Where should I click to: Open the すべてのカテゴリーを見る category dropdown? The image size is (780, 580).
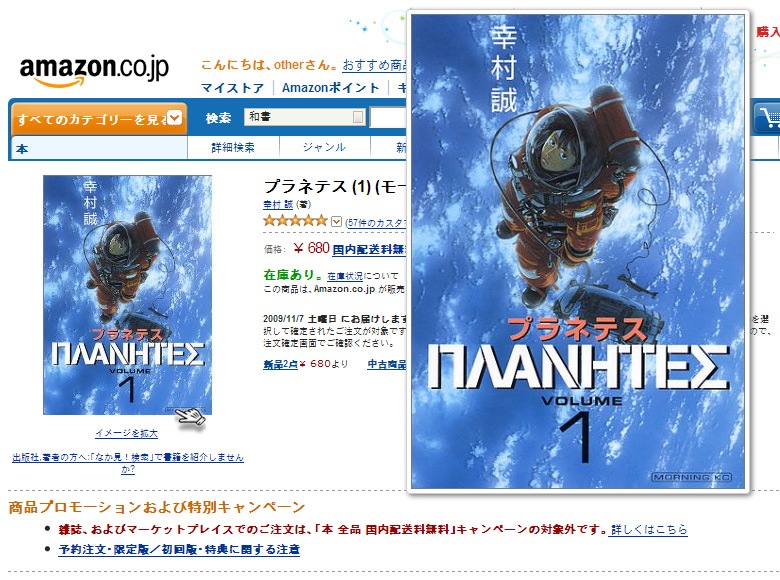click(x=99, y=119)
